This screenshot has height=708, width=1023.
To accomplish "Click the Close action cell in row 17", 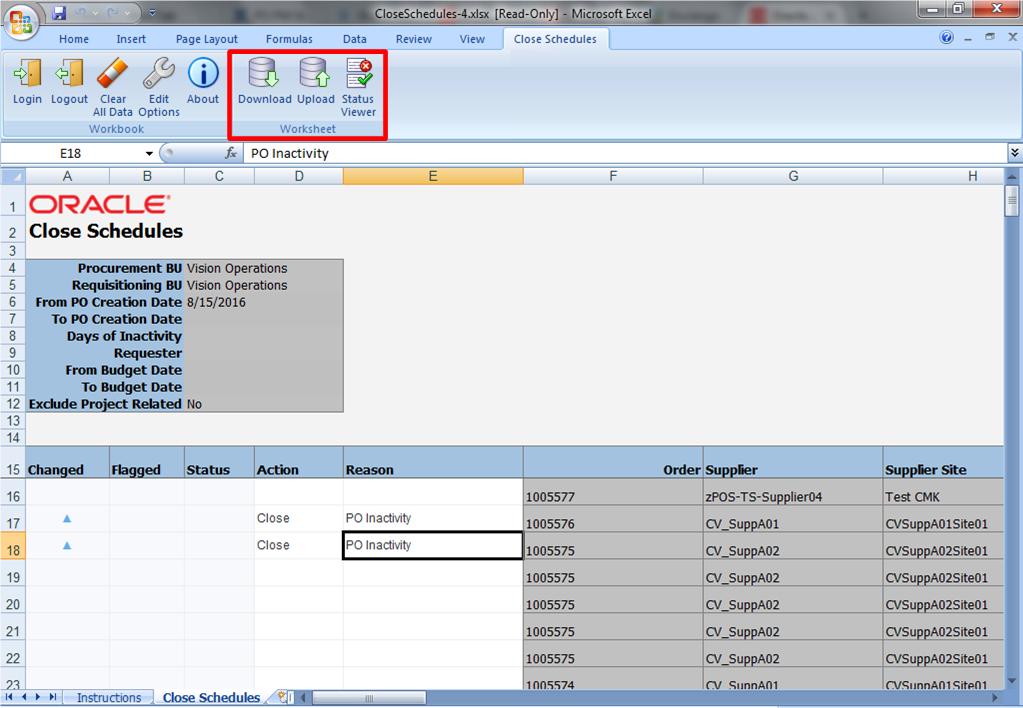I will pos(299,518).
